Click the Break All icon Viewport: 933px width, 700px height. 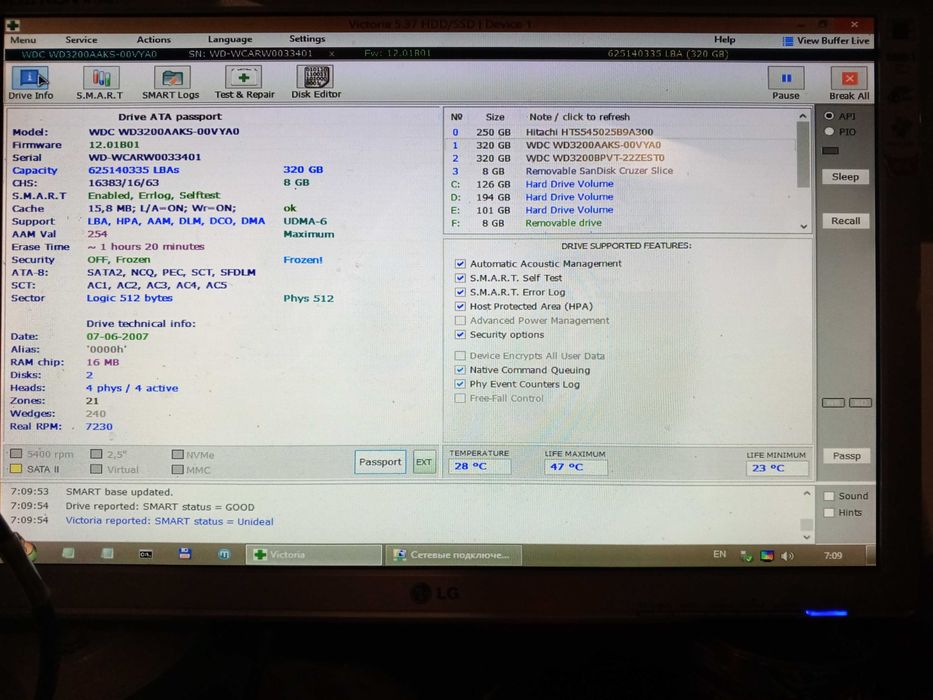(849, 79)
